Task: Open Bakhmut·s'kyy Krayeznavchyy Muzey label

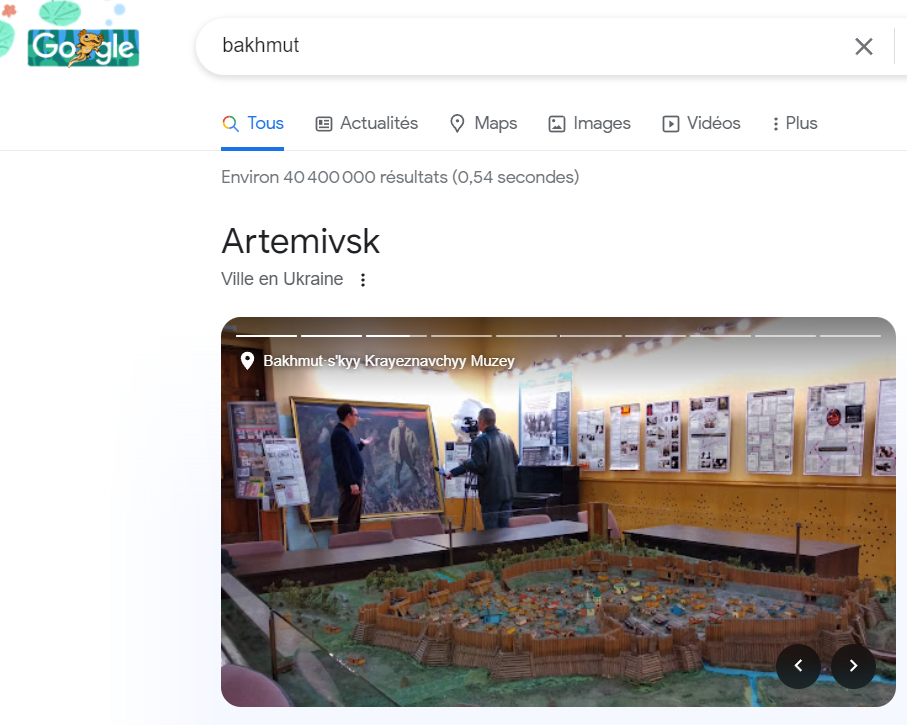Action: (388, 361)
